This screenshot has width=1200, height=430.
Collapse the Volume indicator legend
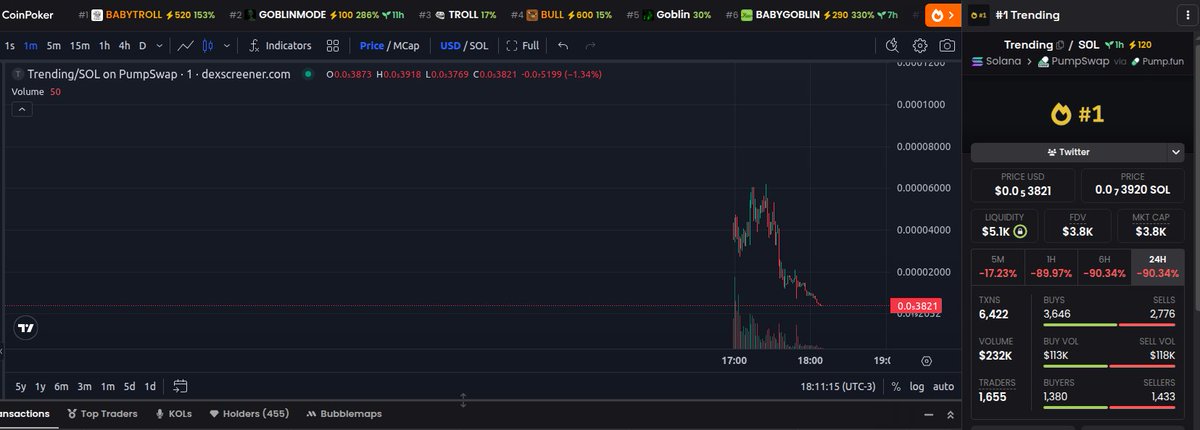[x=20, y=110]
